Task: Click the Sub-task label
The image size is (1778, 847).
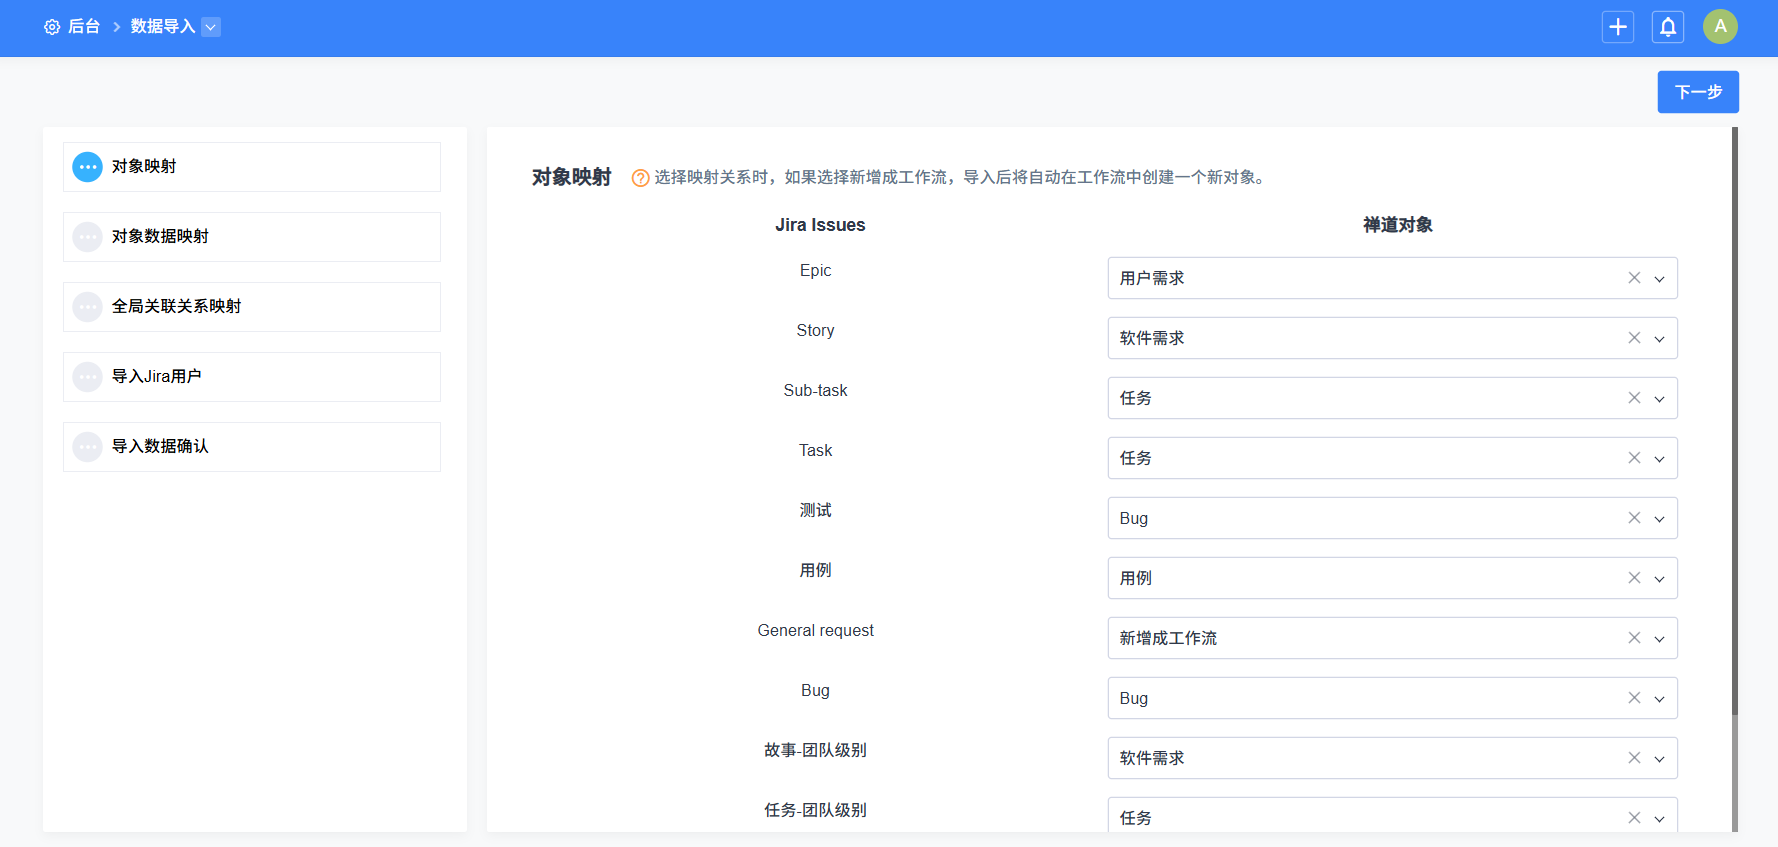Action: [x=815, y=390]
